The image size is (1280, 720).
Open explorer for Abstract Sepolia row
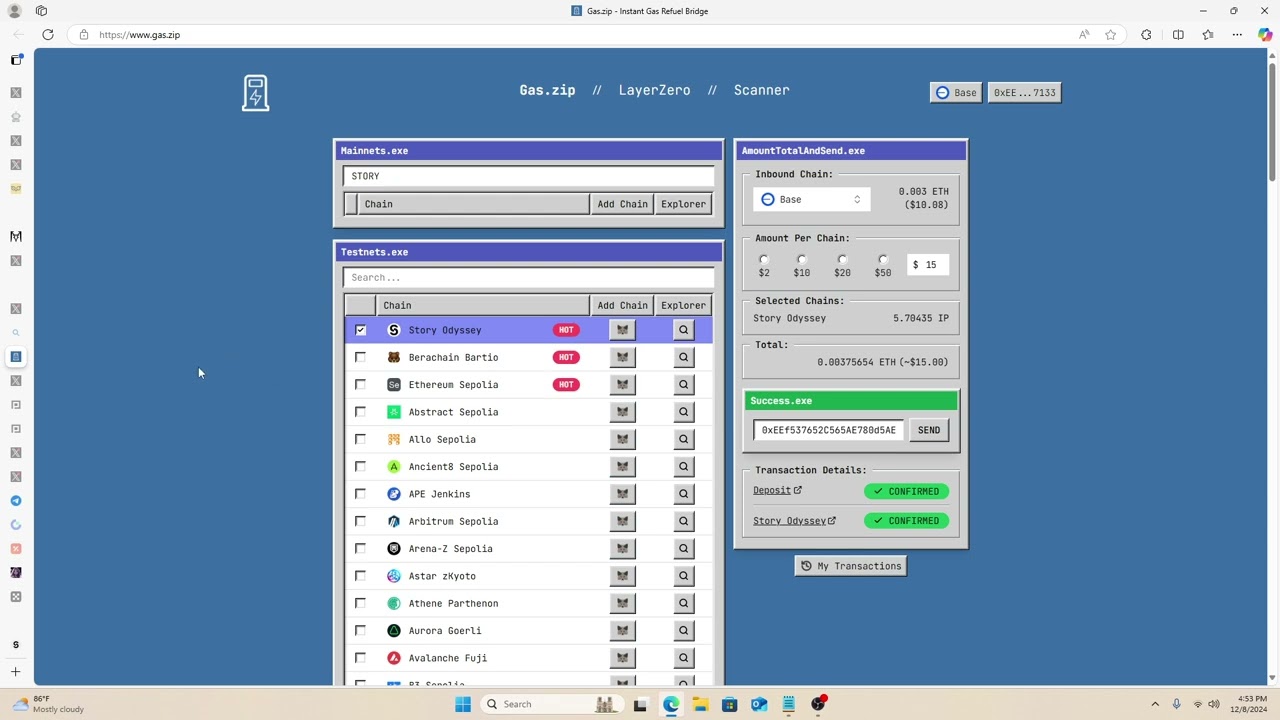pyautogui.click(x=684, y=412)
